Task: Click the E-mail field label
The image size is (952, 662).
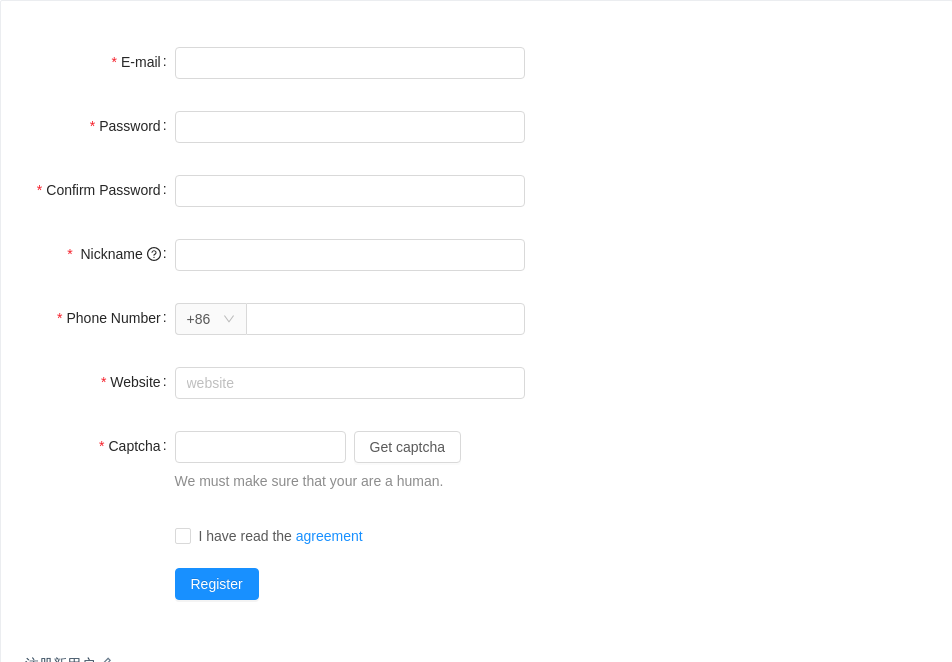Action: (140, 62)
